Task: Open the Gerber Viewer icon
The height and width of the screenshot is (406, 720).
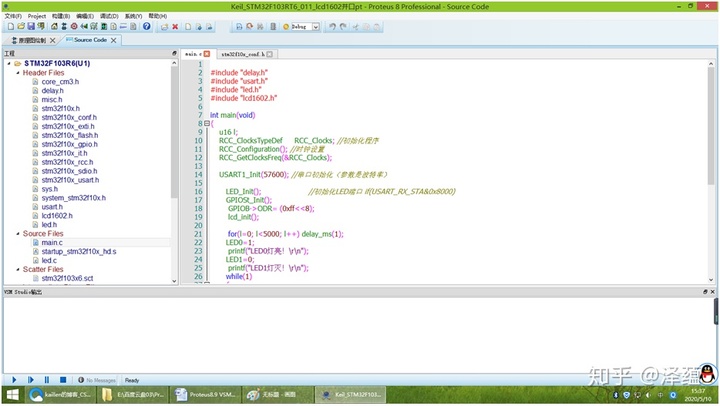Action: (94, 27)
